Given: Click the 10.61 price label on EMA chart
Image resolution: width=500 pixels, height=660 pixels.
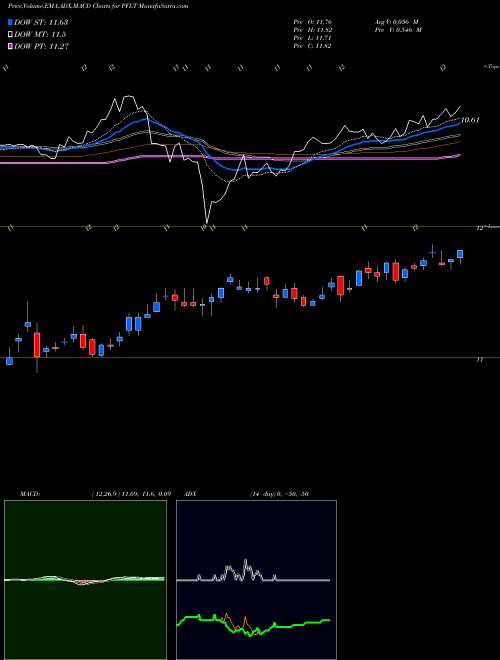Looking at the screenshot, I should click(x=470, y=120).
